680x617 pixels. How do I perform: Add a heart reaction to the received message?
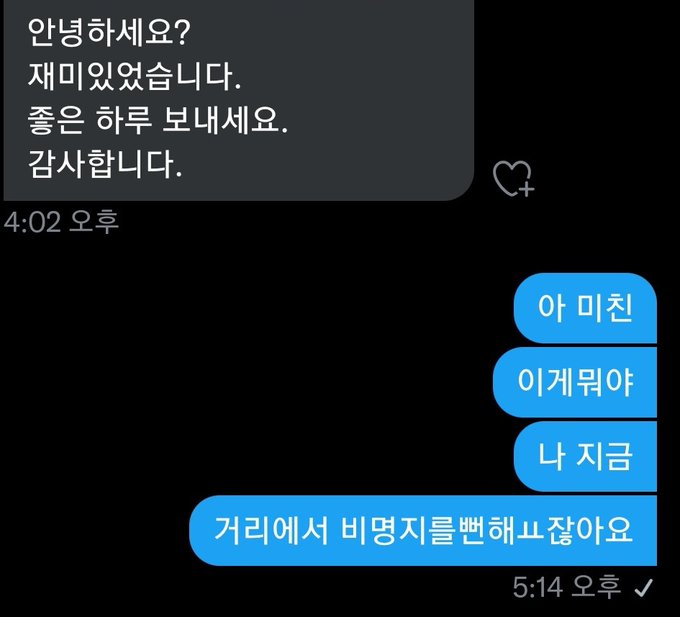[513, 179]
